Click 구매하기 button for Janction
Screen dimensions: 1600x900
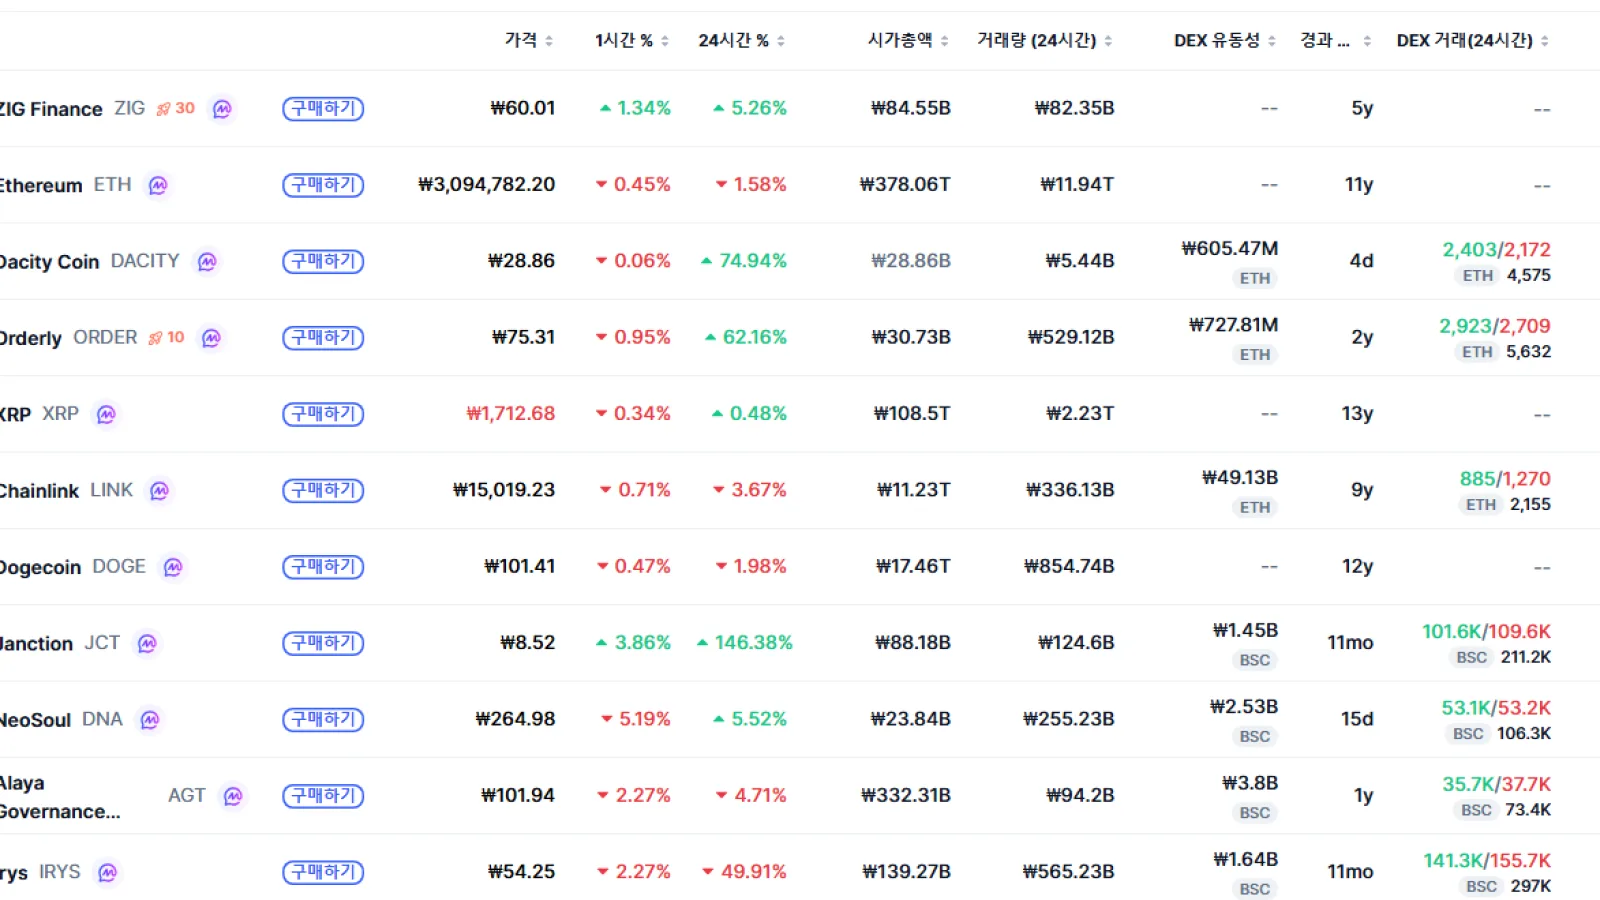(x=323, y=643)
